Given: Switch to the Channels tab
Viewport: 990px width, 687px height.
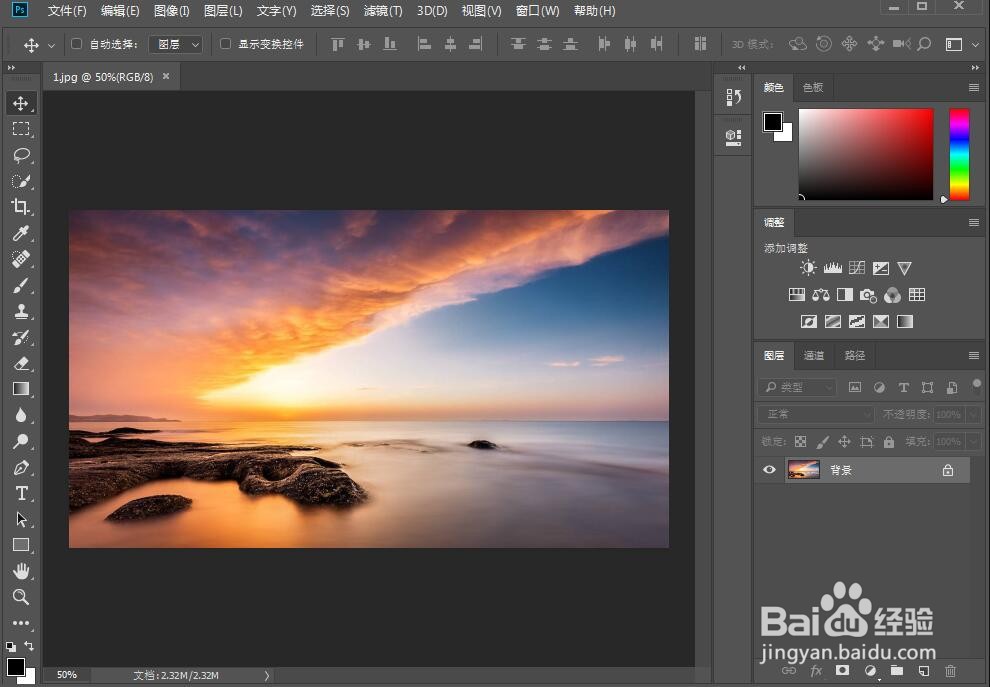Looking at the screenshot, I should (813, 355).
